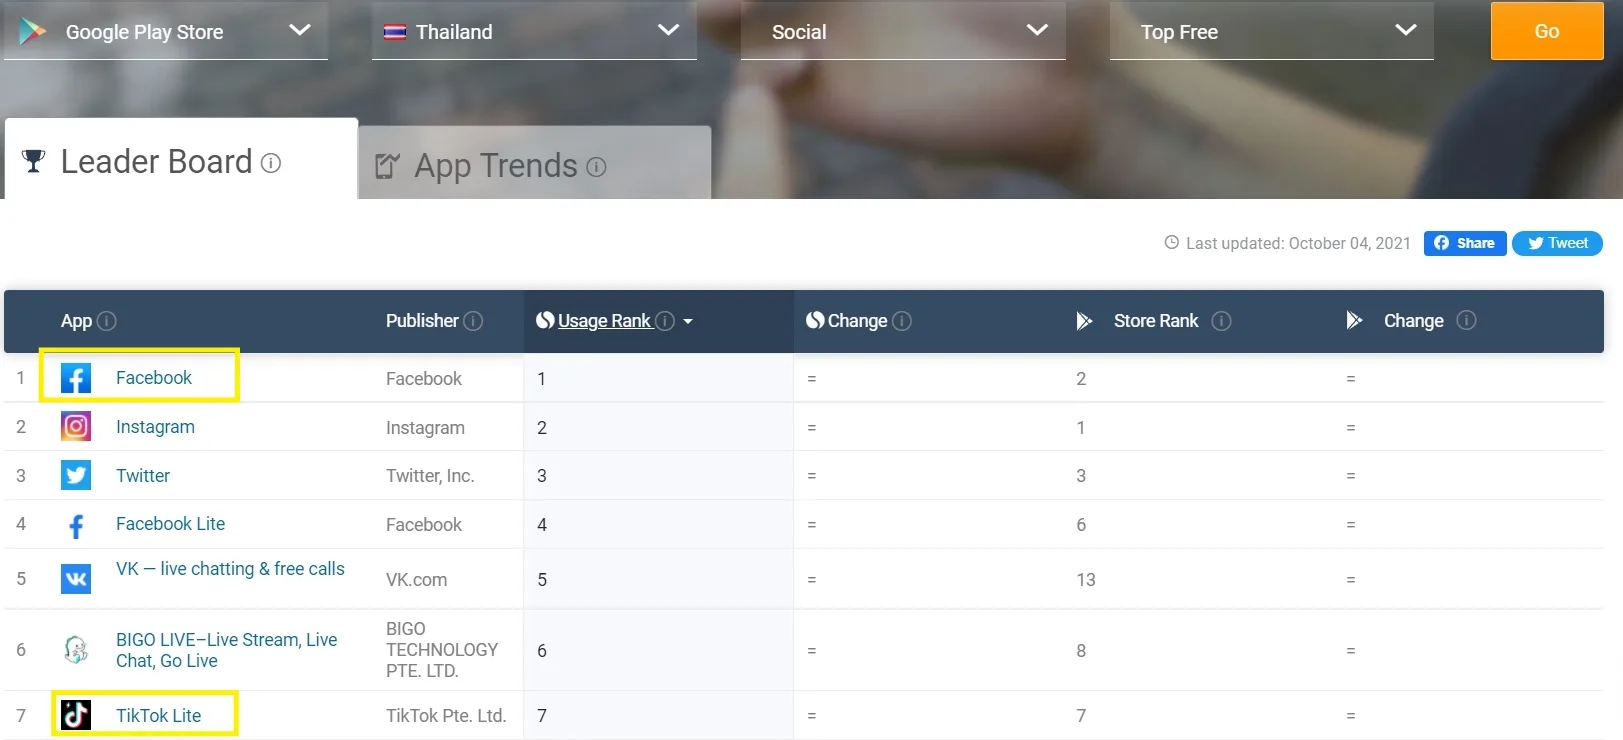Open the Facebook Lite app link
The height and width of the screenshot is (740, 1623).
(170, 524)
